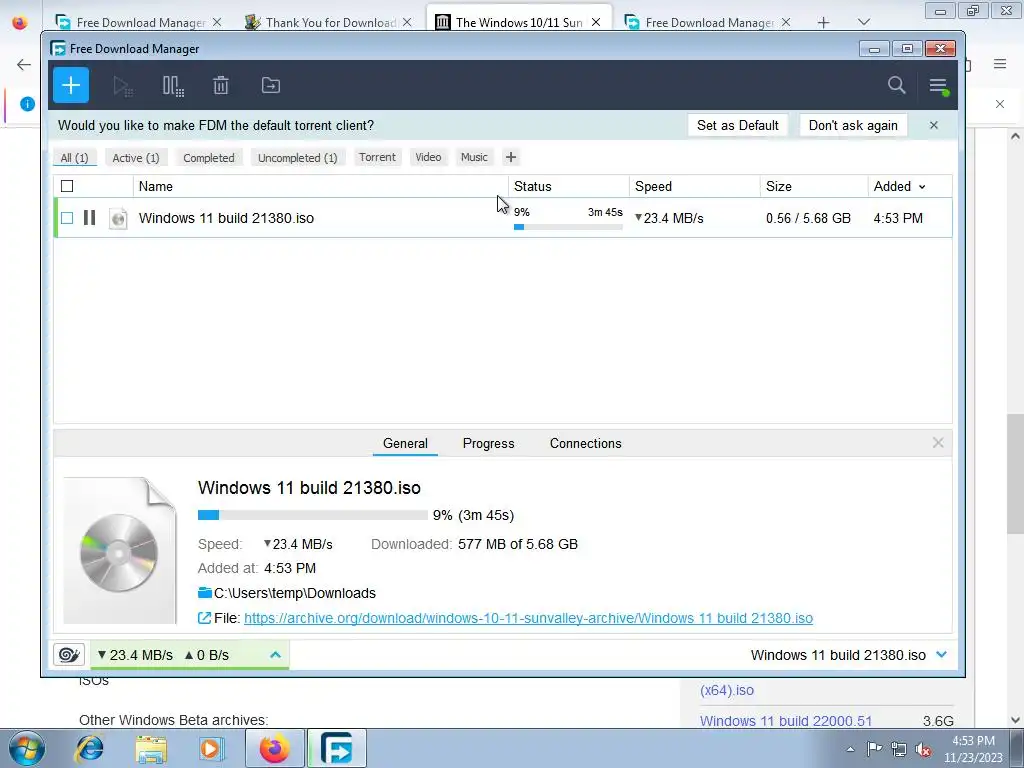Viewport: 1024px width, 768px height.
Task: Launch Internet Explorer from taskbar
Action: click(90, 748)
